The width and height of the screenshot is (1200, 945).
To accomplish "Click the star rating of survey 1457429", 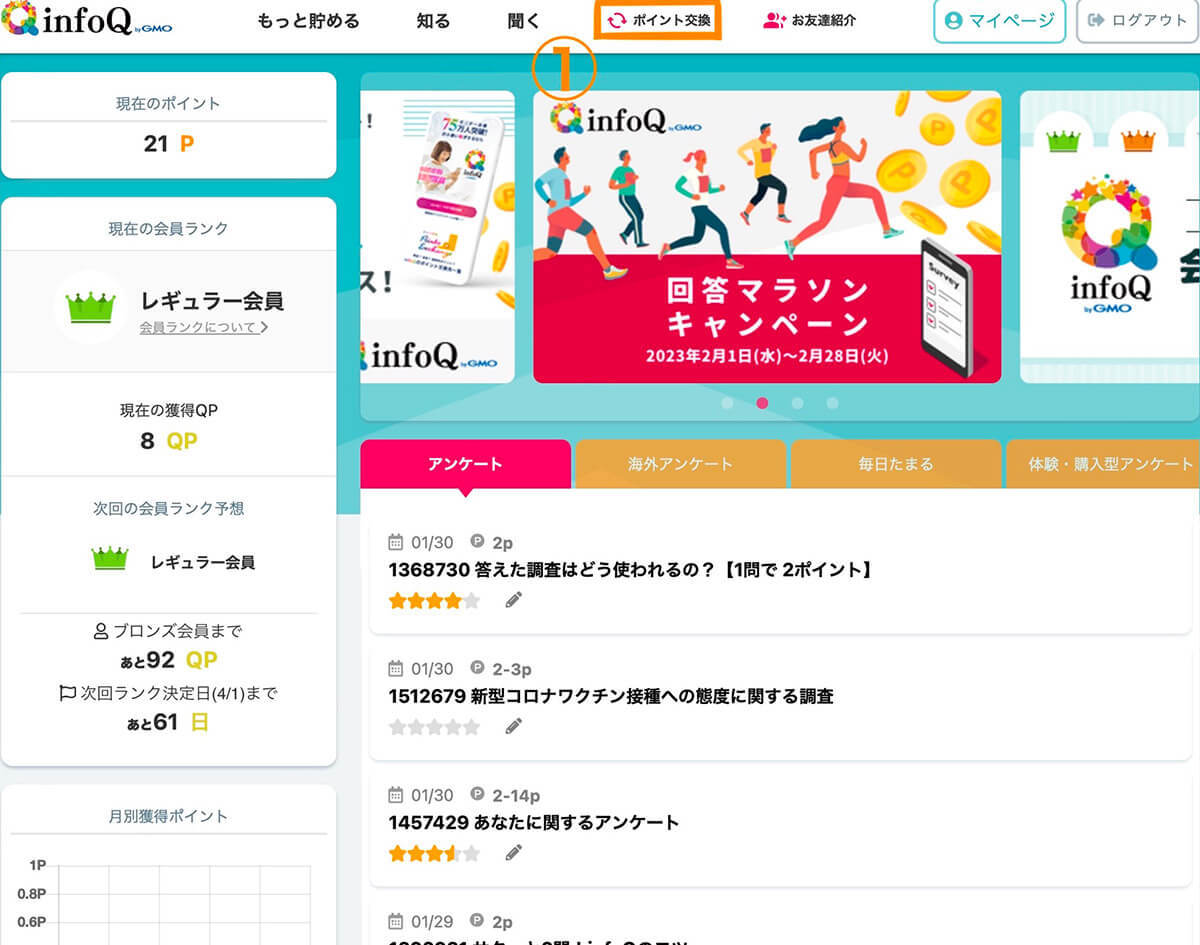I will coord(434,853).
